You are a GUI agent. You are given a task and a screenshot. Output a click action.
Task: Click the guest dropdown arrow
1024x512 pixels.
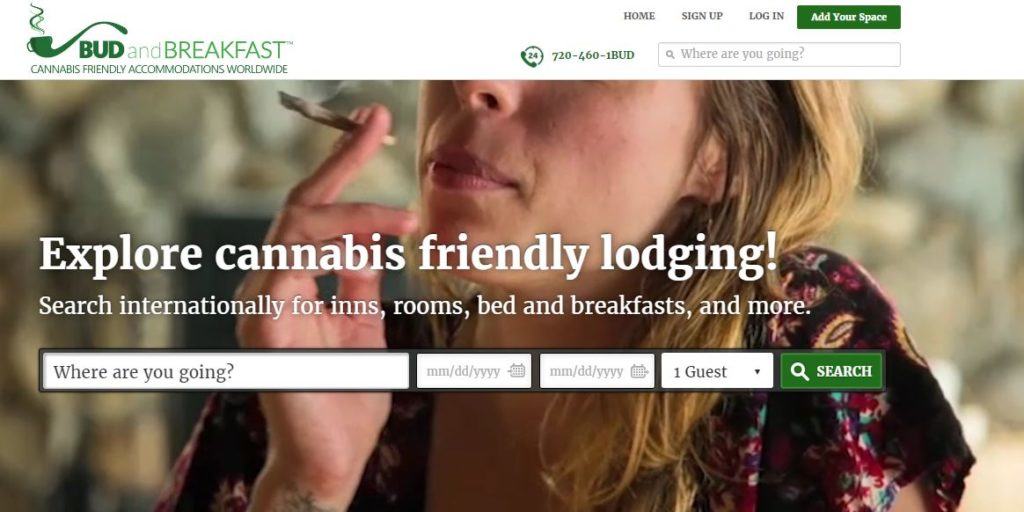tap(757, 372)
